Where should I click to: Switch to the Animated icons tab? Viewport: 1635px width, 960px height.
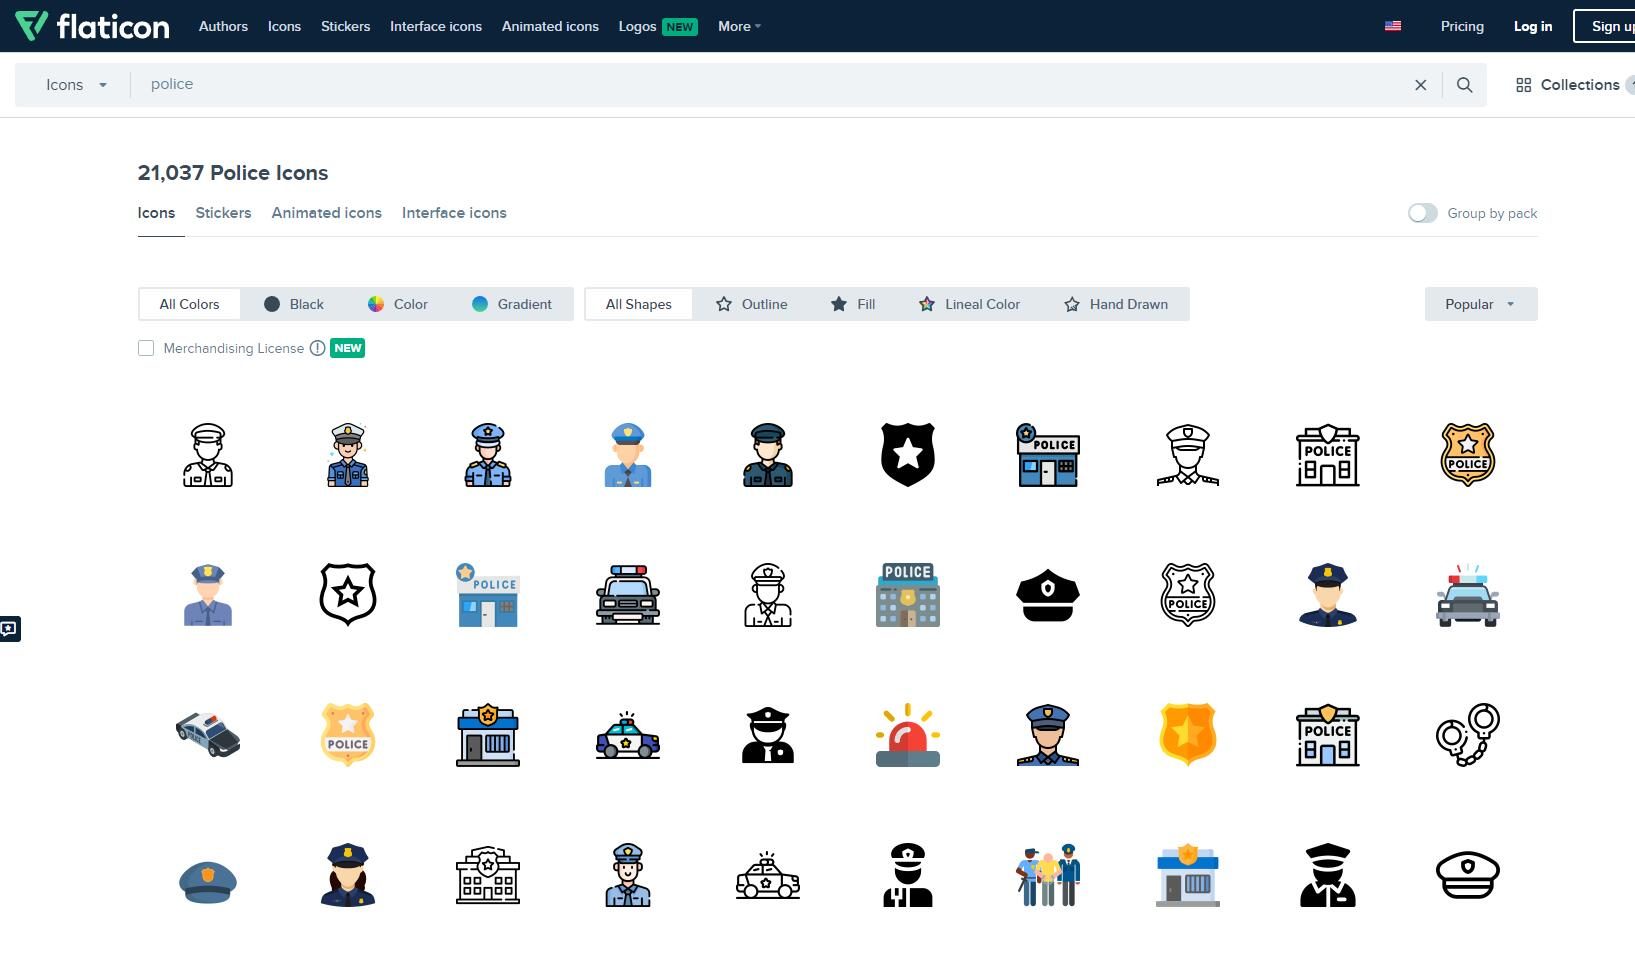(x=326, y=213)
